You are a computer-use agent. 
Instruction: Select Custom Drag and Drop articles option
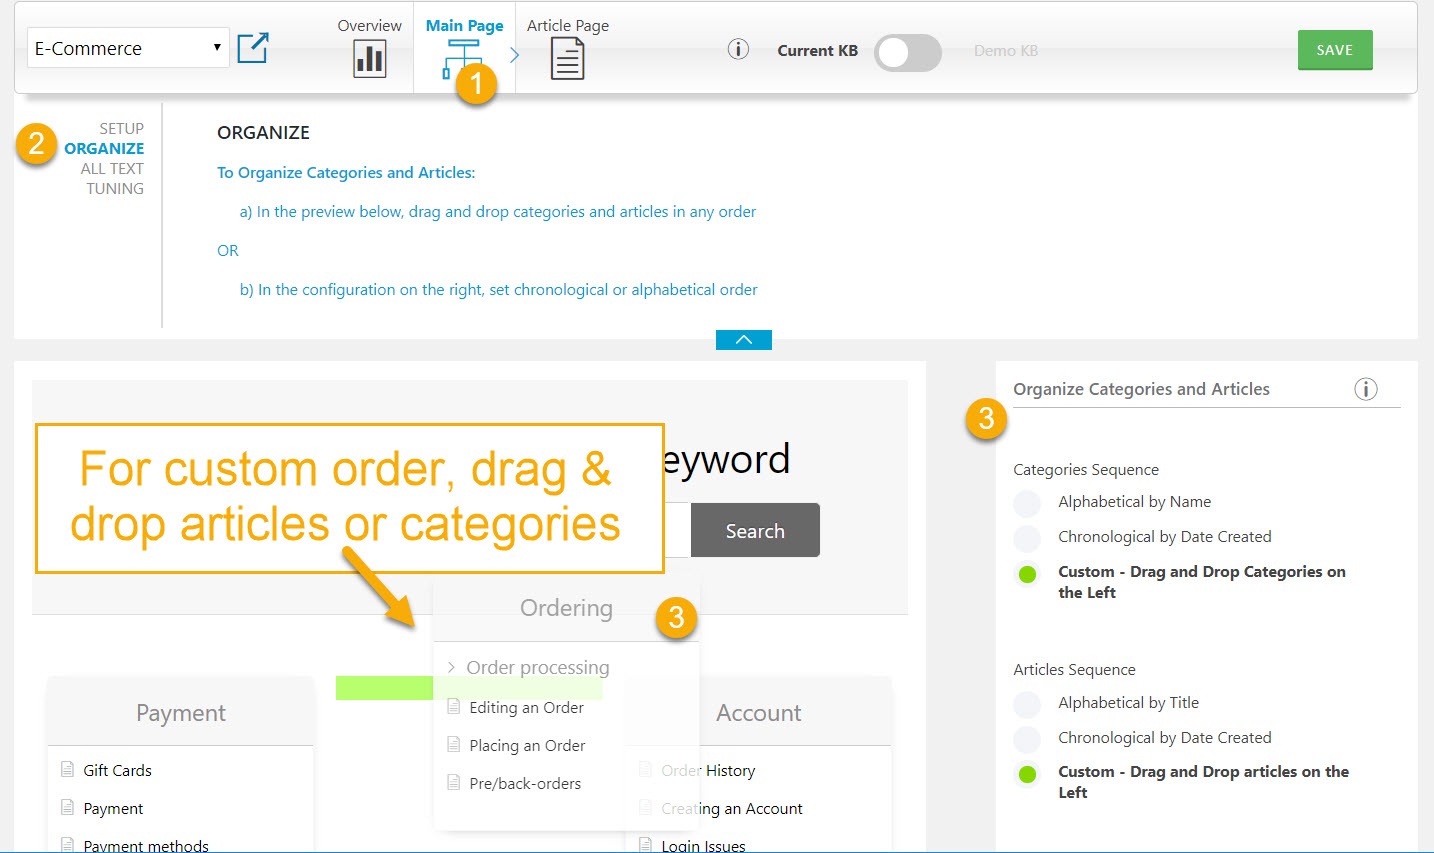tap(1027, 774)
